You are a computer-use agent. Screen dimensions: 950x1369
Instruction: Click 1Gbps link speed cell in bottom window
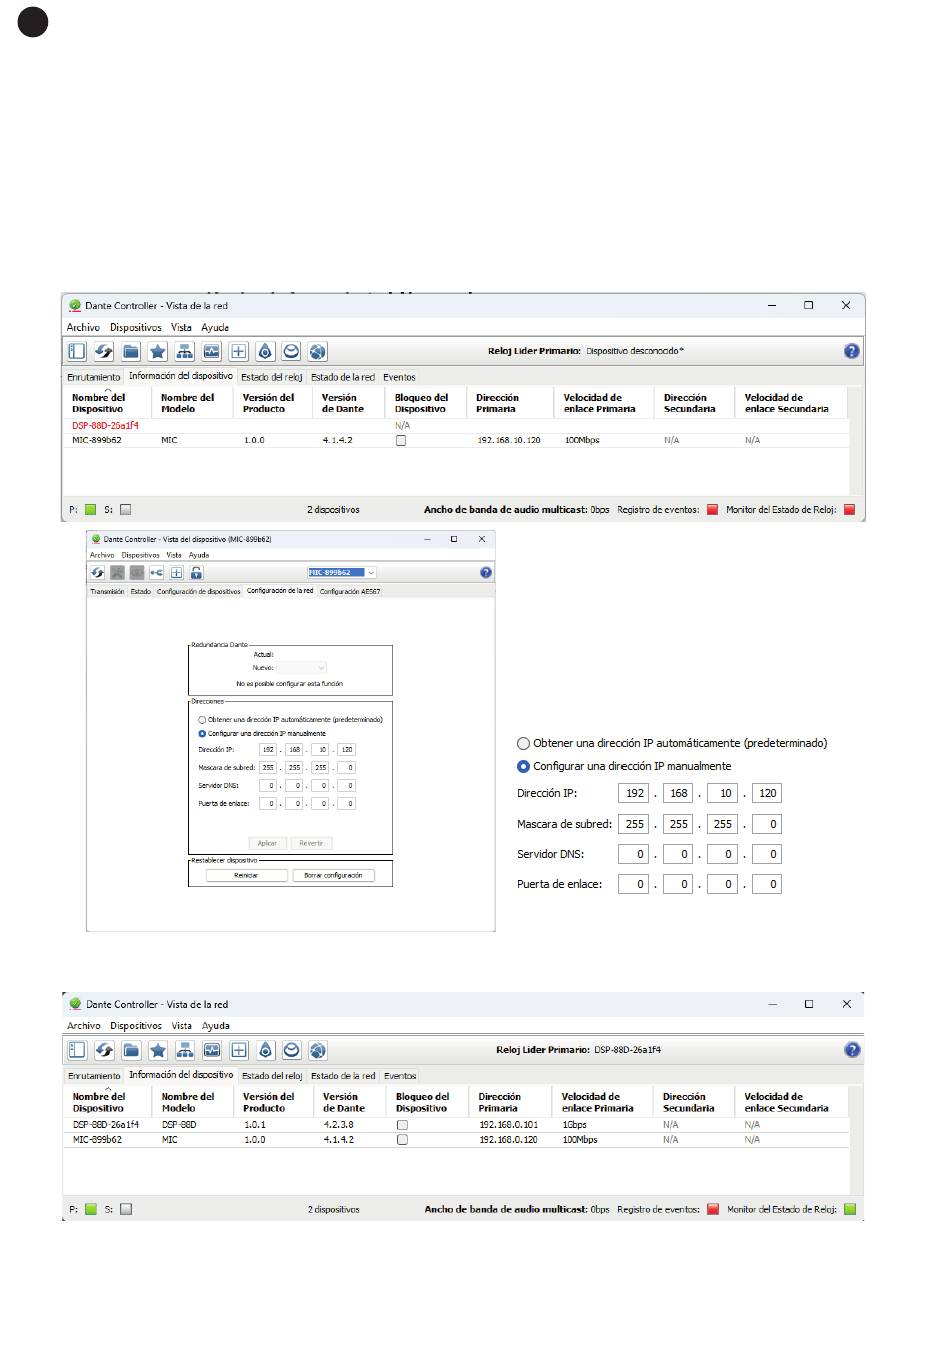(574, 1124)
